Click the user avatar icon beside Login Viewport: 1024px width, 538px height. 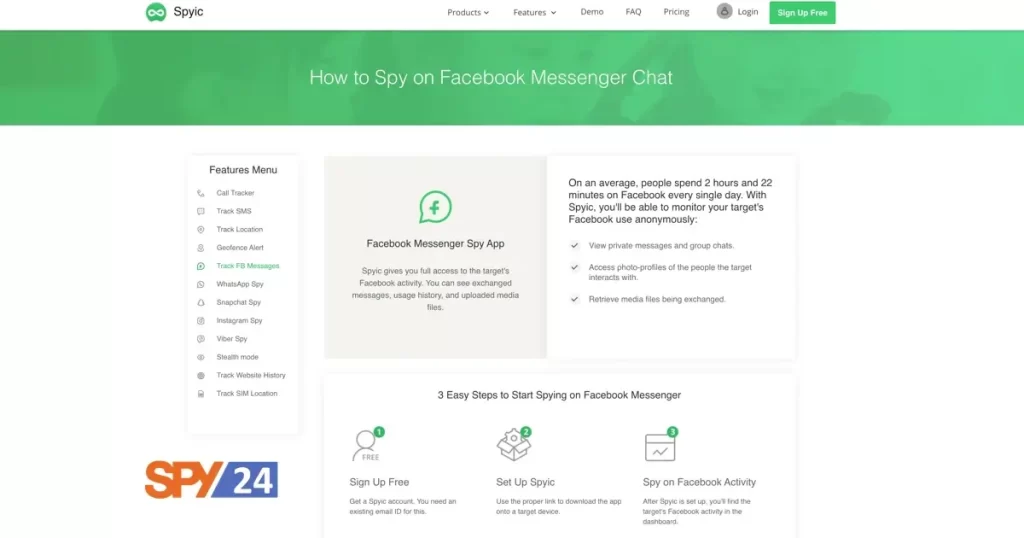tap(724, 11)
